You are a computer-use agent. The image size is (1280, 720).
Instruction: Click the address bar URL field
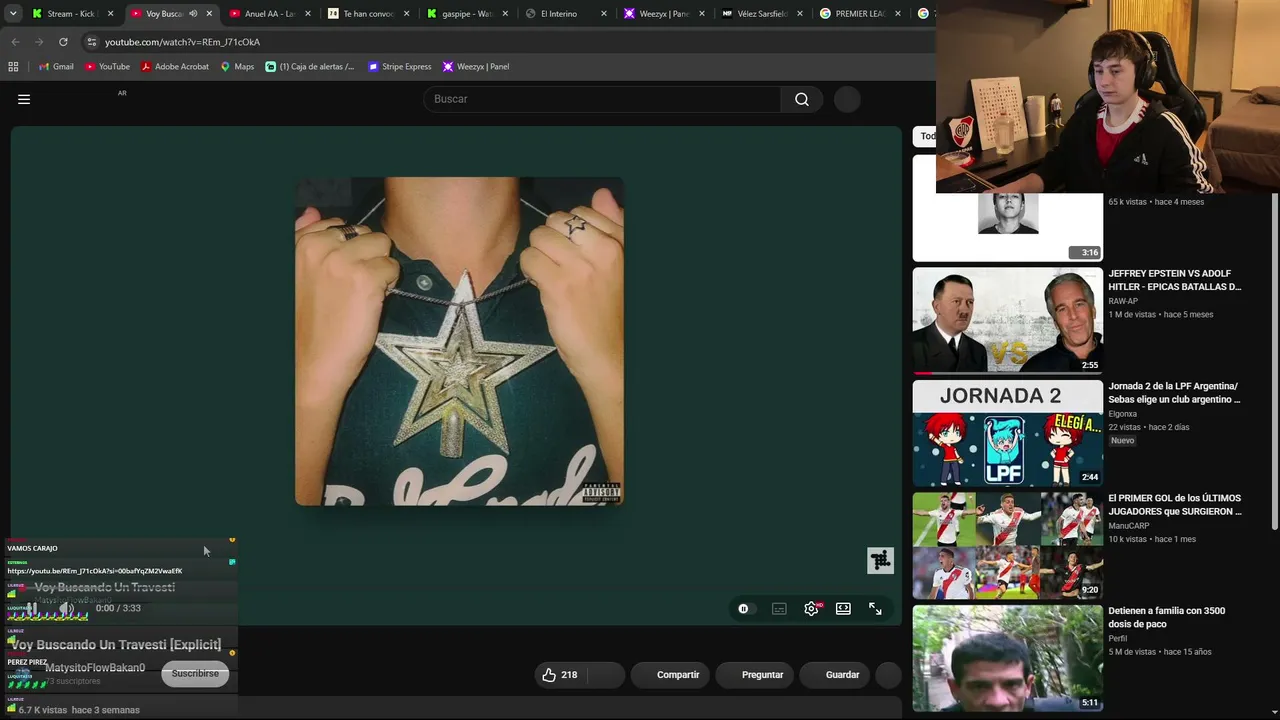coord(510,42)
